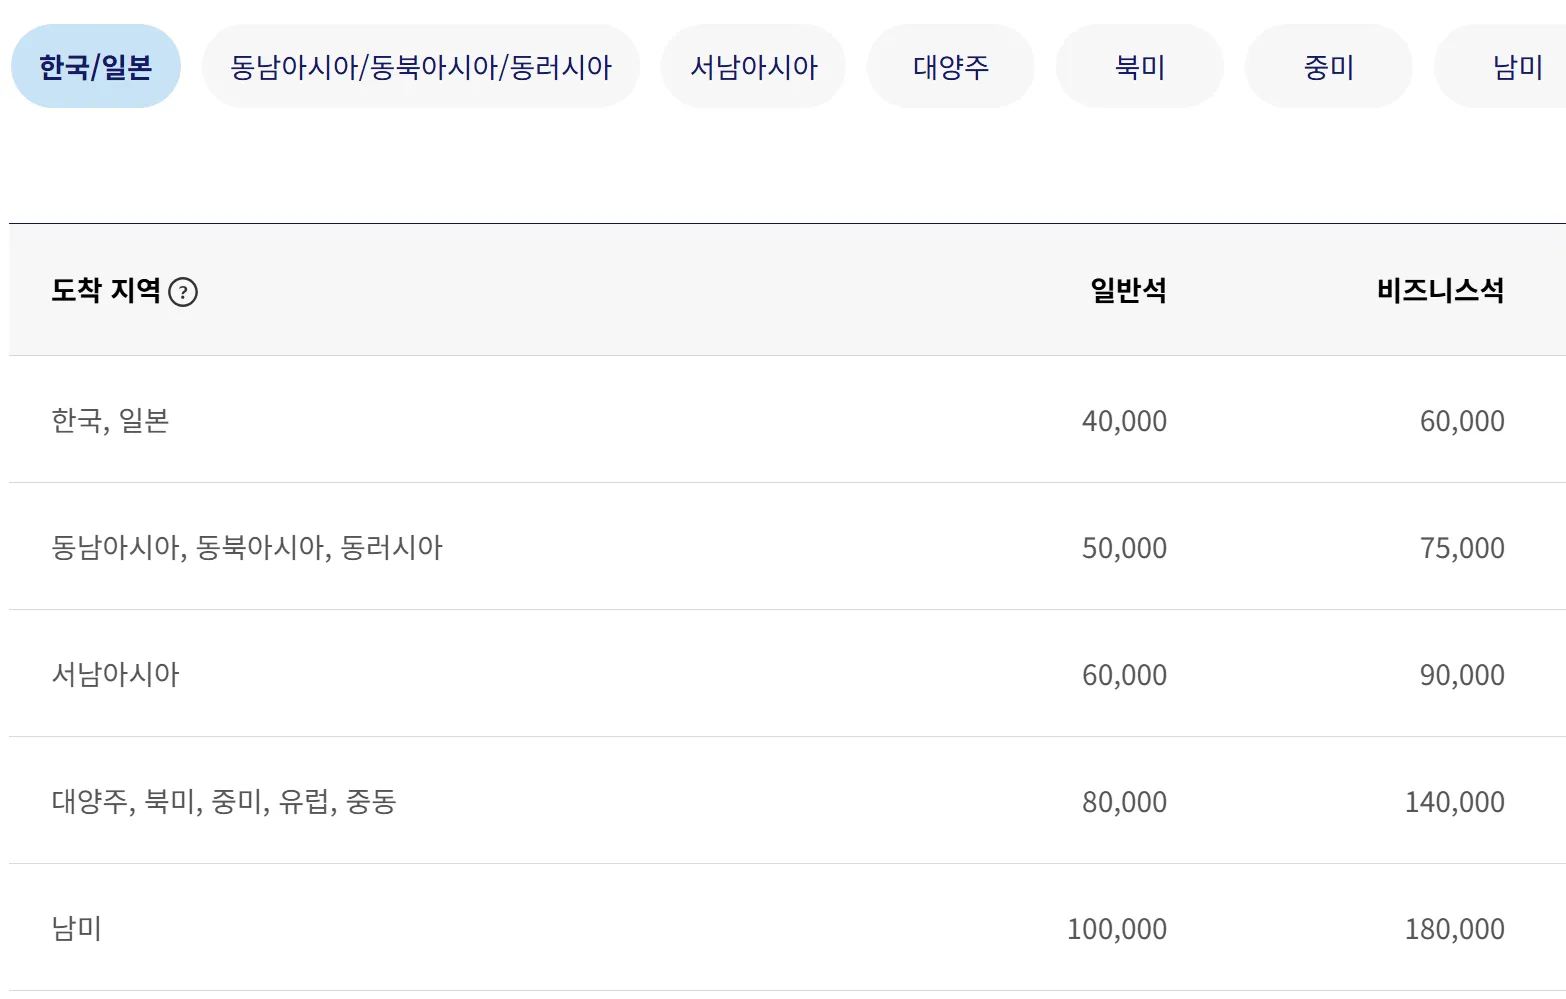Viewport: 1566px width, 999px height.
Task: Select the 북미 tab
Action: [1139, 67]
